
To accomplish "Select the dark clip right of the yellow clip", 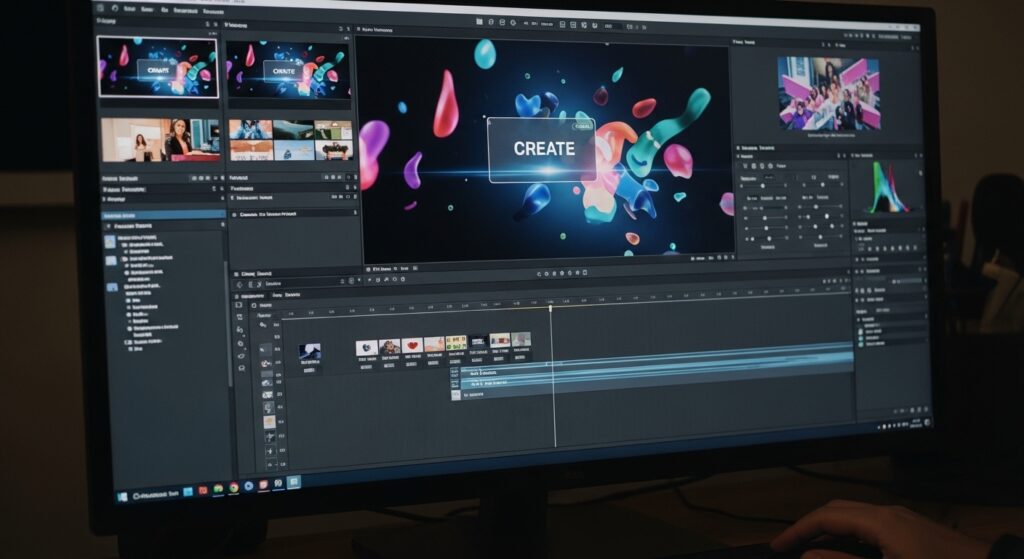I will coord(478,342).
